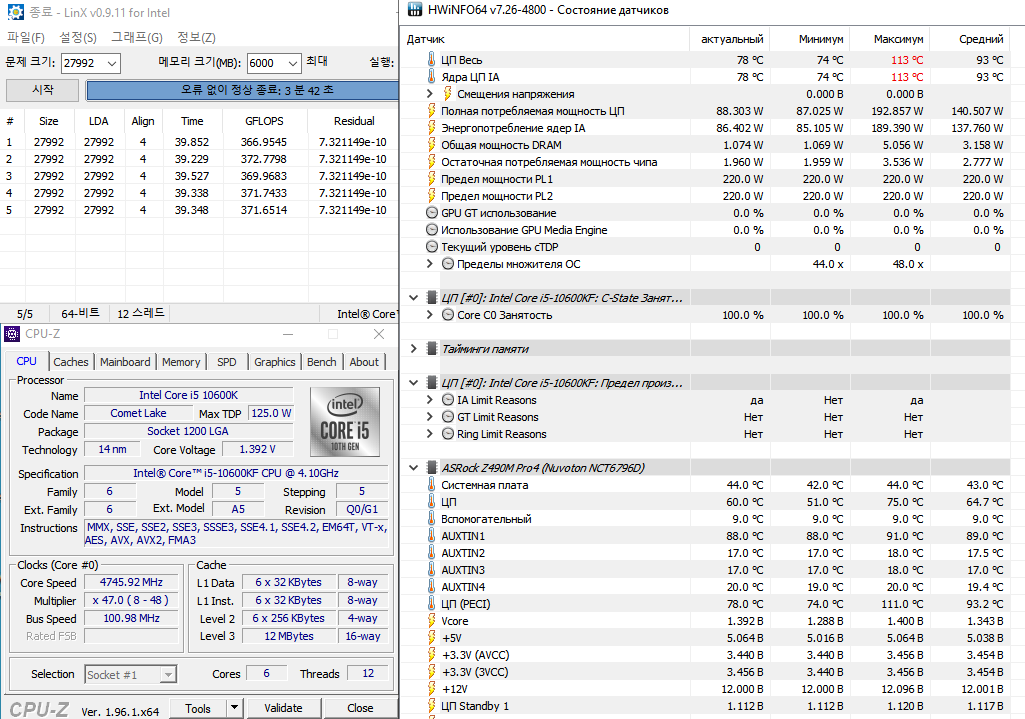Screen dimensions: 1025x719
Task: Click power icon beside Общая мощность DRAM
Action: (431, 144)
